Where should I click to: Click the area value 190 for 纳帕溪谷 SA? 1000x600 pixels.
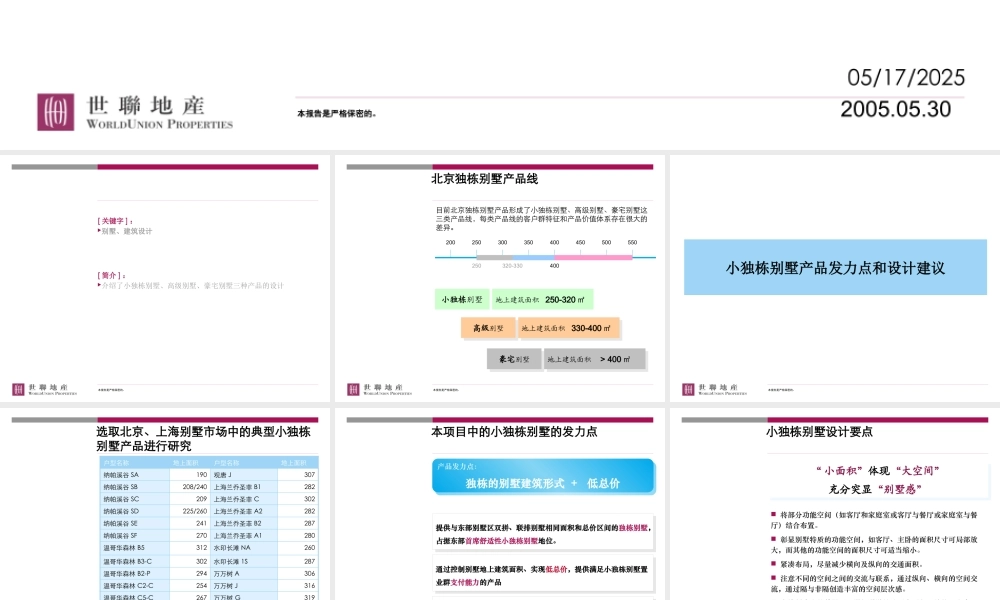click(x=202, y=475)
